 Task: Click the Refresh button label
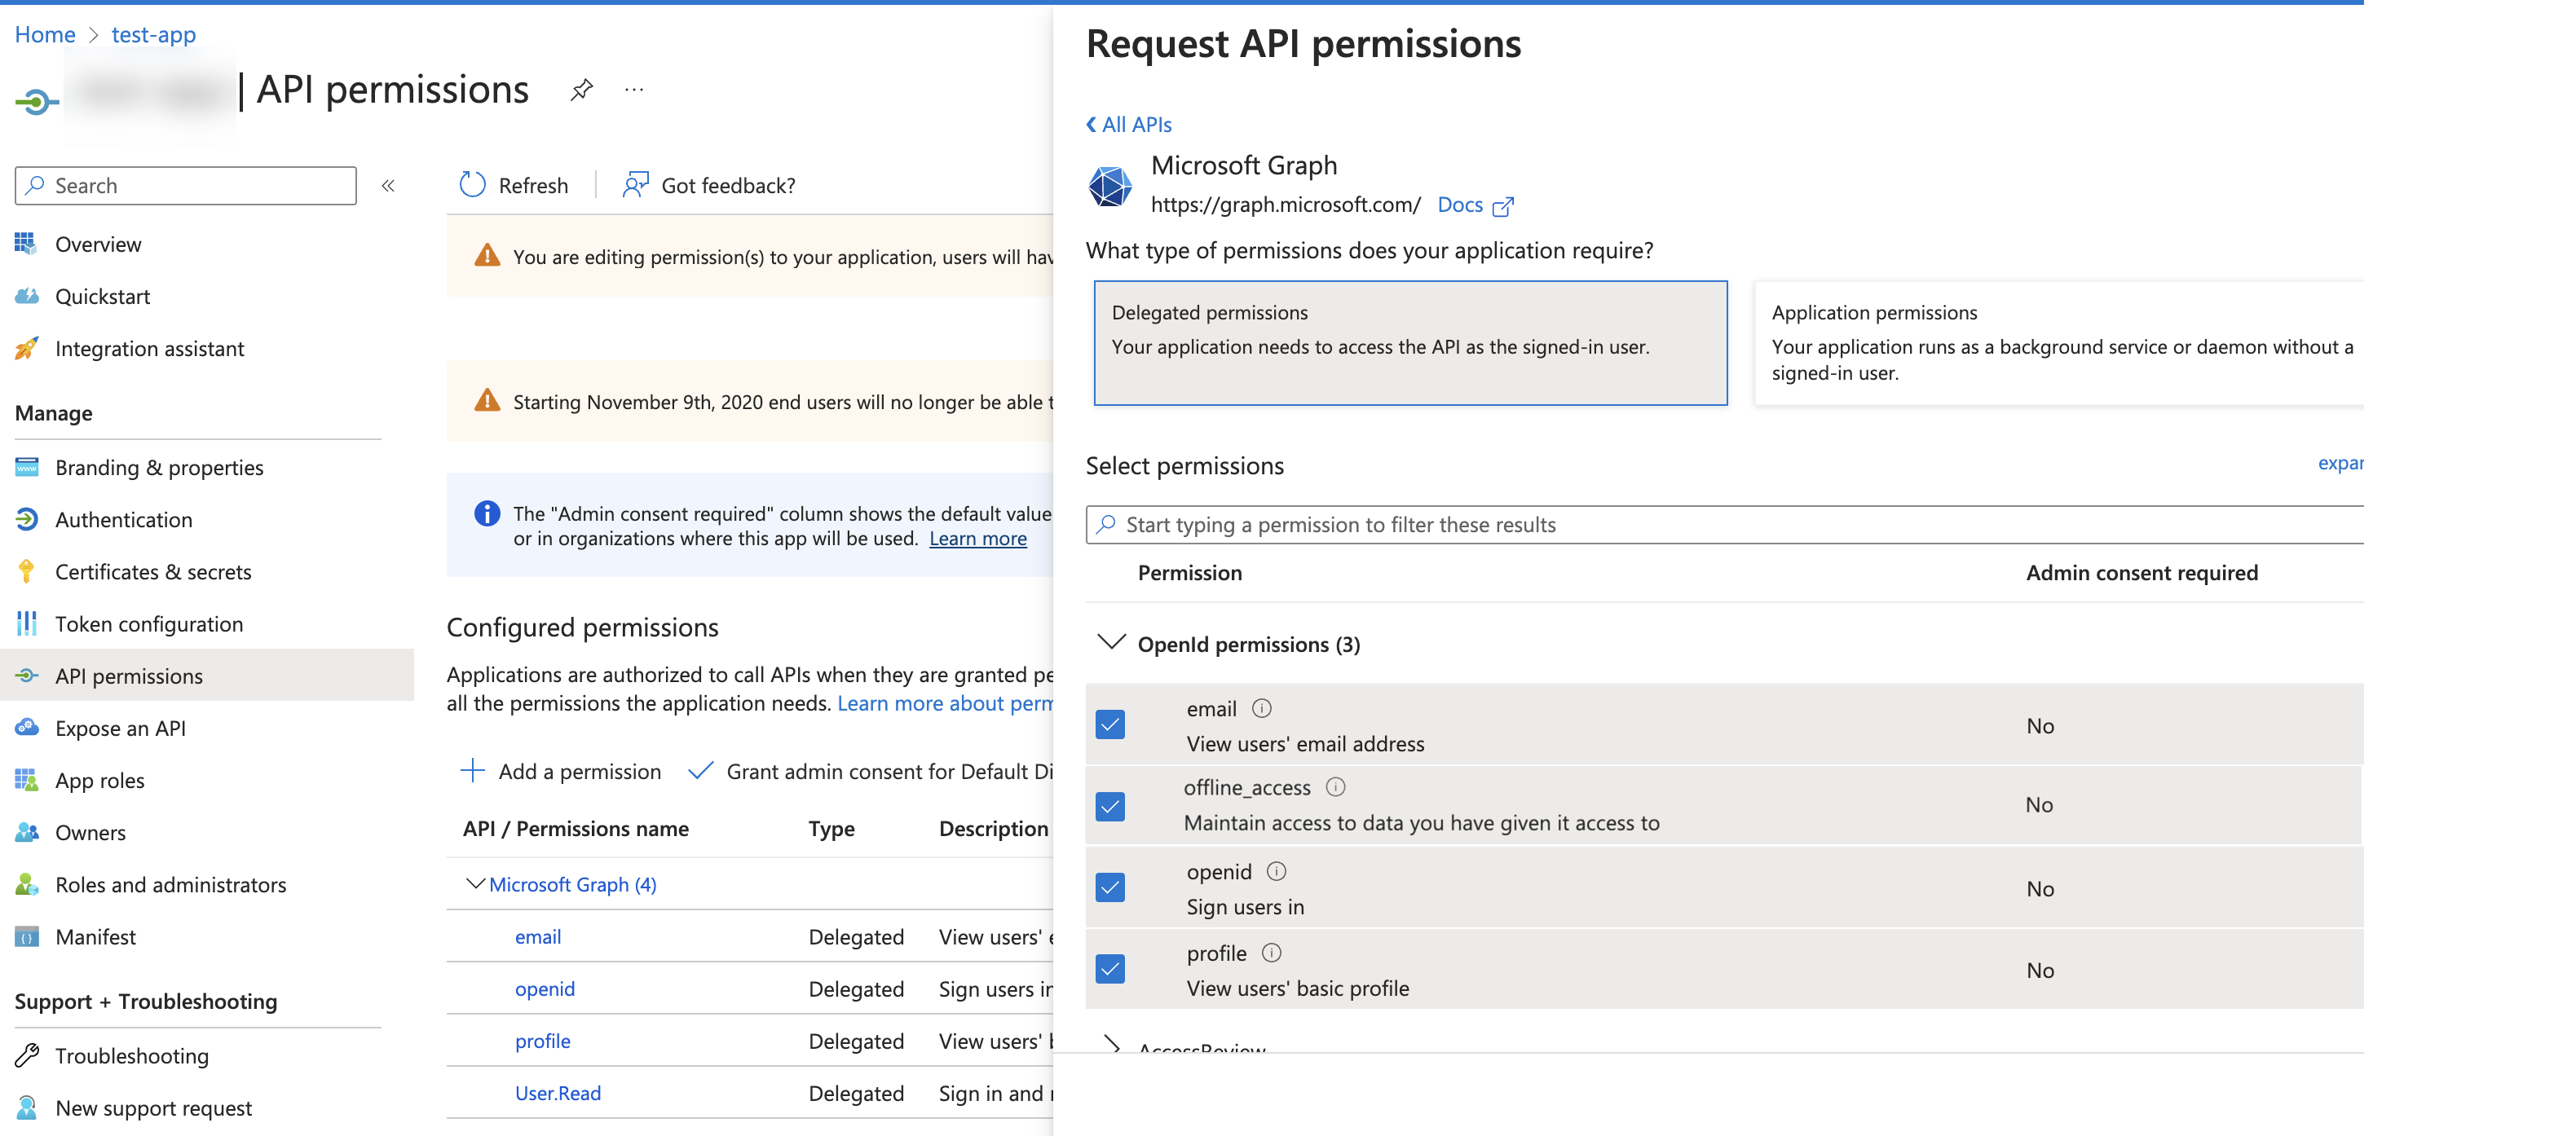coord(533,185)
